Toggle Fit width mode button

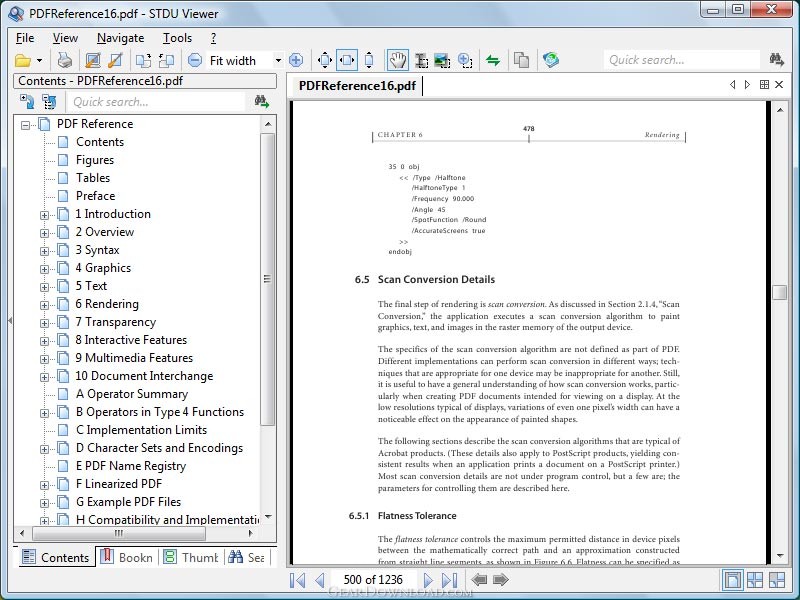click(x=347, y=60)
